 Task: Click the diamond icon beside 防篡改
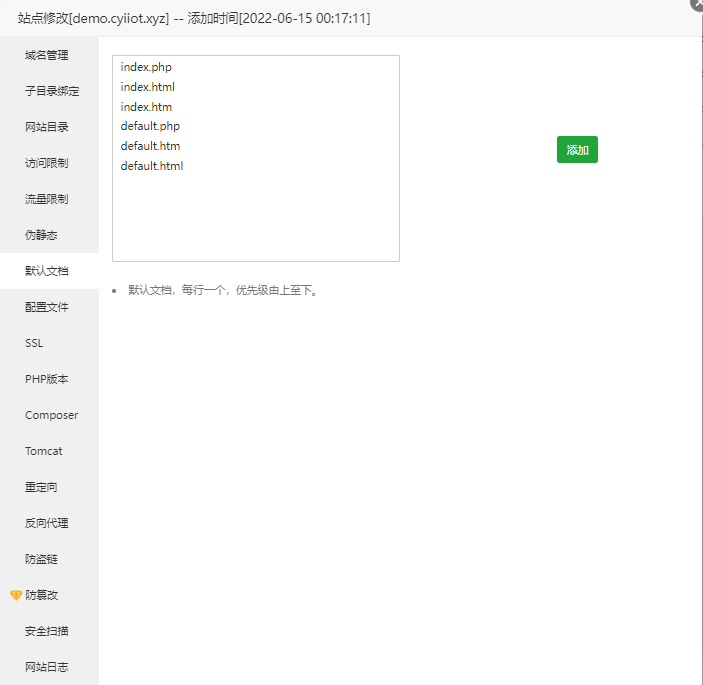click(16, 595)
